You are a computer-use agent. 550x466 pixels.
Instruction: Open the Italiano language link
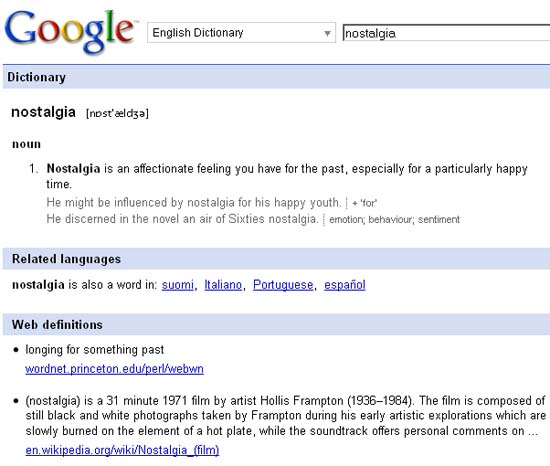tap(223, 285)
